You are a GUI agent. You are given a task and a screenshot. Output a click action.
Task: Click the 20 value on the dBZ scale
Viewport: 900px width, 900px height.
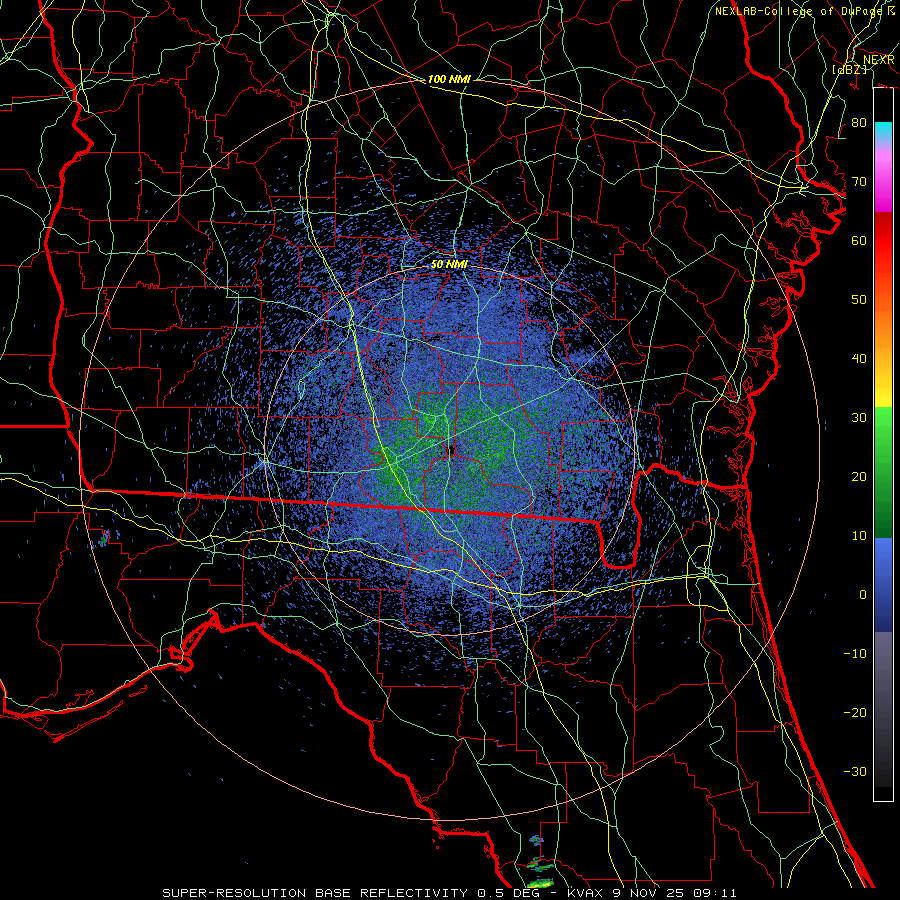pos(859,477)
